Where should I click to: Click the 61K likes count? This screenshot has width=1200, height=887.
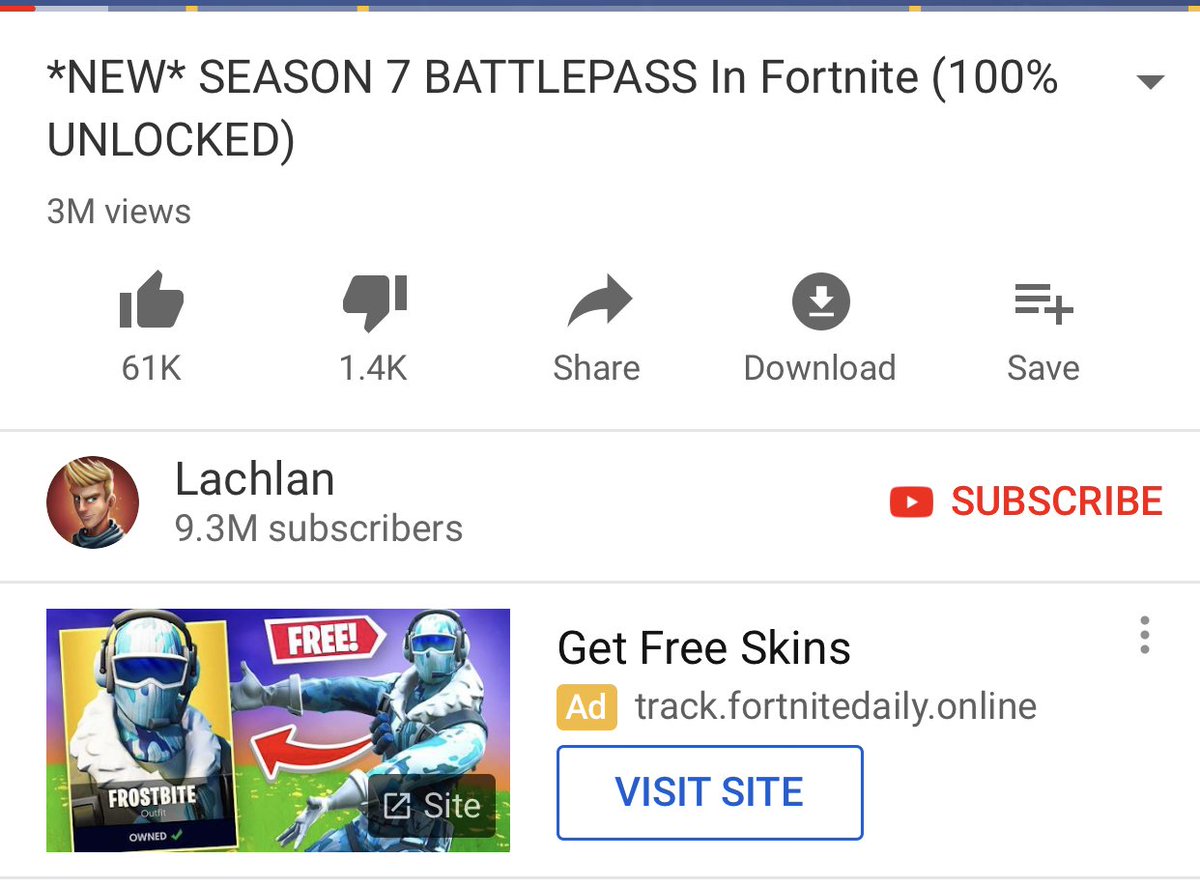[x=151, y=368]
